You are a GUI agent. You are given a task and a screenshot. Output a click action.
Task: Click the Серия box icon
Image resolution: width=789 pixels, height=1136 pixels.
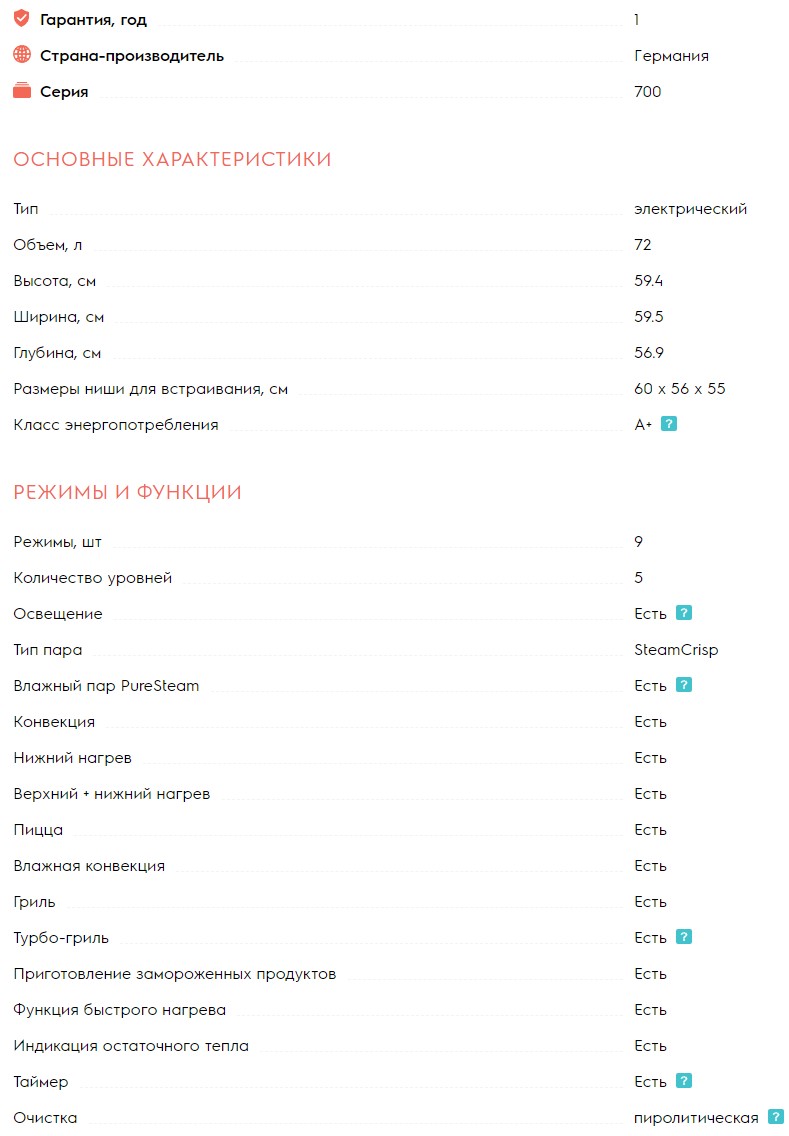tap(22, 91)
